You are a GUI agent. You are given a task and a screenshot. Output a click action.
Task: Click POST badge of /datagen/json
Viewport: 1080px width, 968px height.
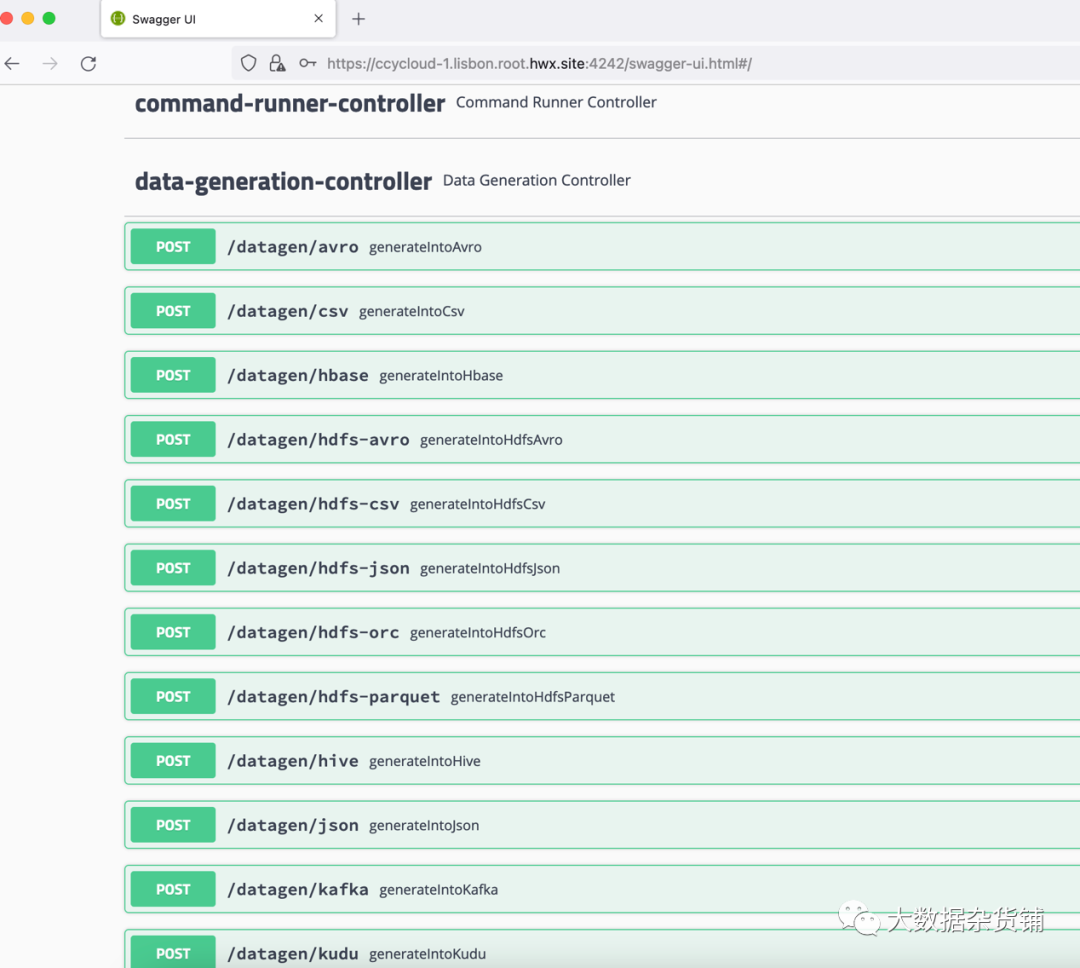[173, 825]
